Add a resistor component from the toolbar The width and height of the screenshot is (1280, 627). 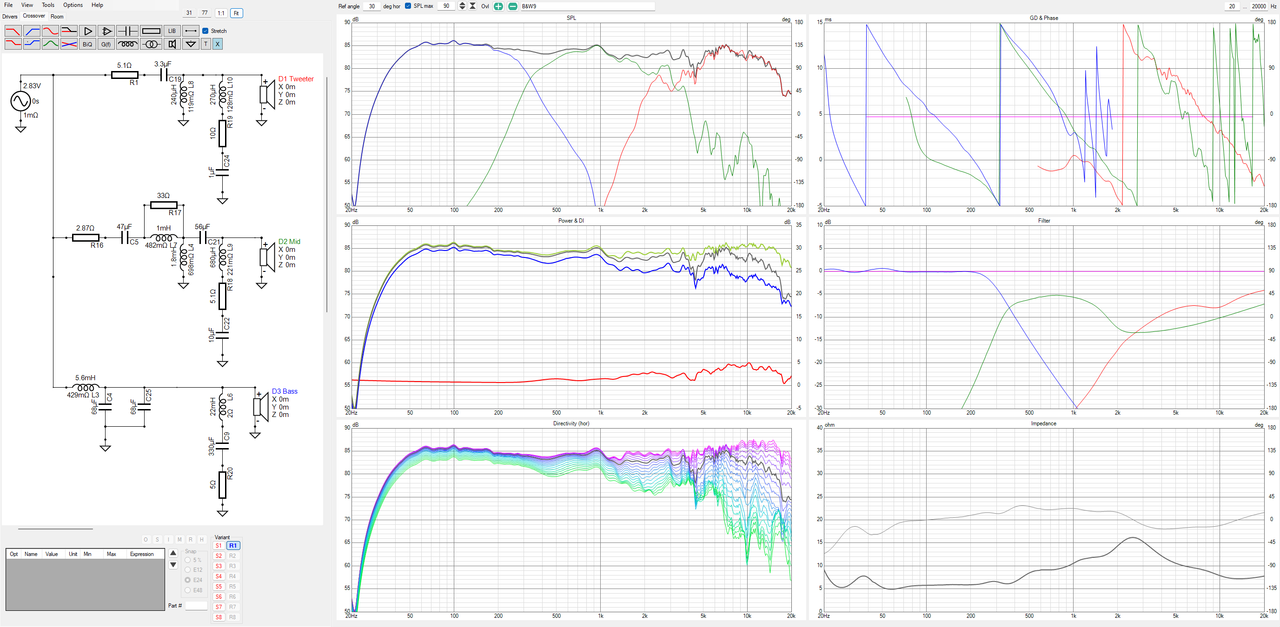(x=151, y=31)
